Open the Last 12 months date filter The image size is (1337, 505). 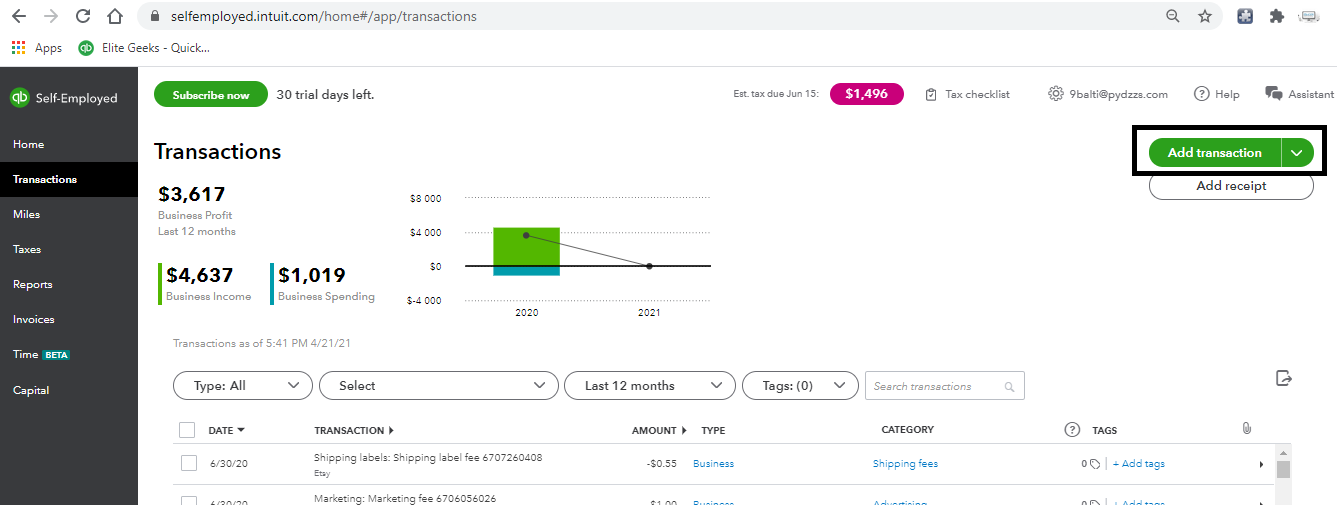coord(649,386)
